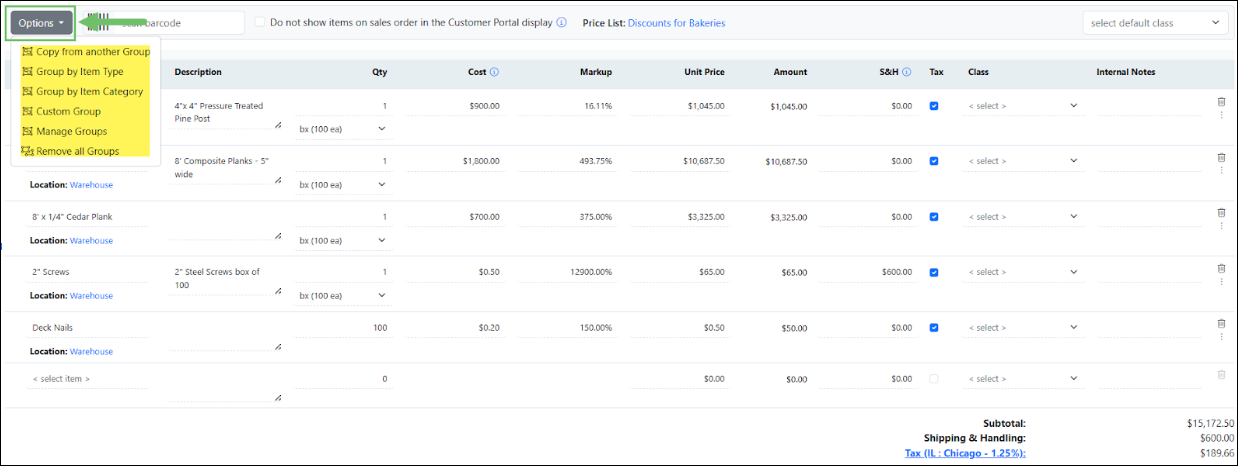1238x466 pixels.
Task: Open Class select for Deck Nails row
Action: tap(1023, 328)
